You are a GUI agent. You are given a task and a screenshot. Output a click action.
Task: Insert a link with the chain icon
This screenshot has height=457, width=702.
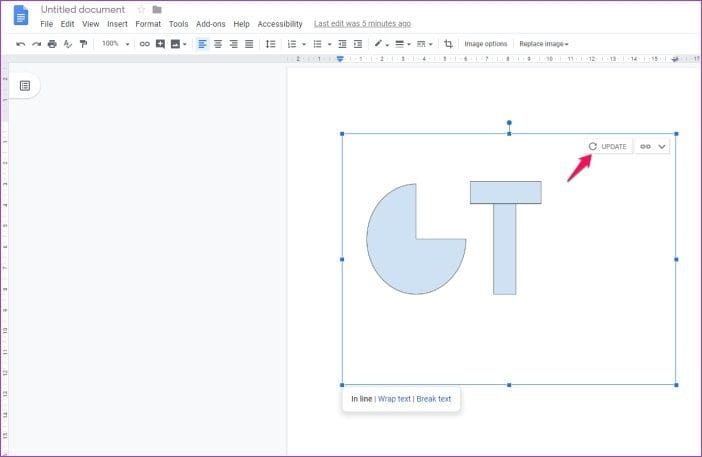pyautogui.click(x=144, y=44)
